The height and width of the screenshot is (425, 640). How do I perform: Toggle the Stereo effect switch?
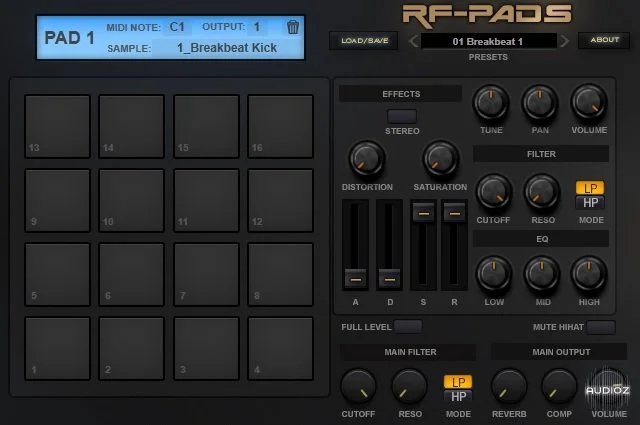pyautogui.click(x=402, y=116)
